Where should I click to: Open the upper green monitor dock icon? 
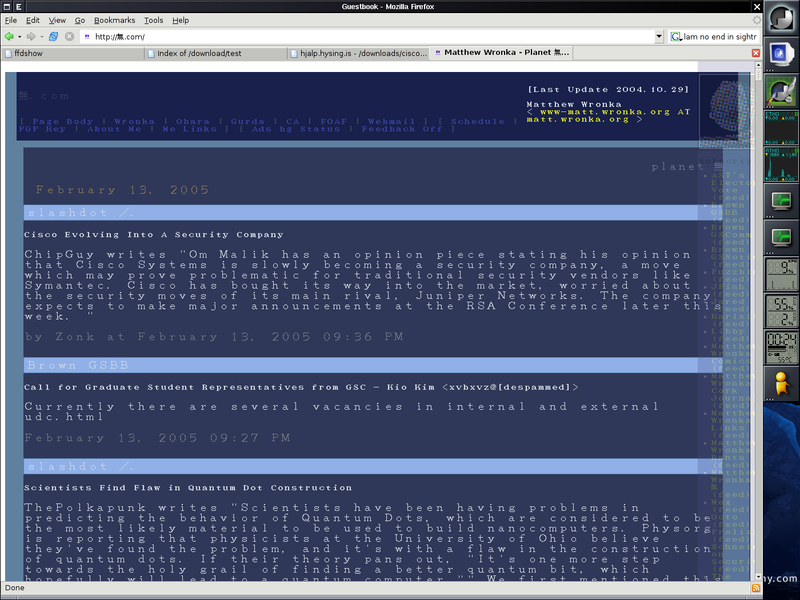click(x=781, y=201)
